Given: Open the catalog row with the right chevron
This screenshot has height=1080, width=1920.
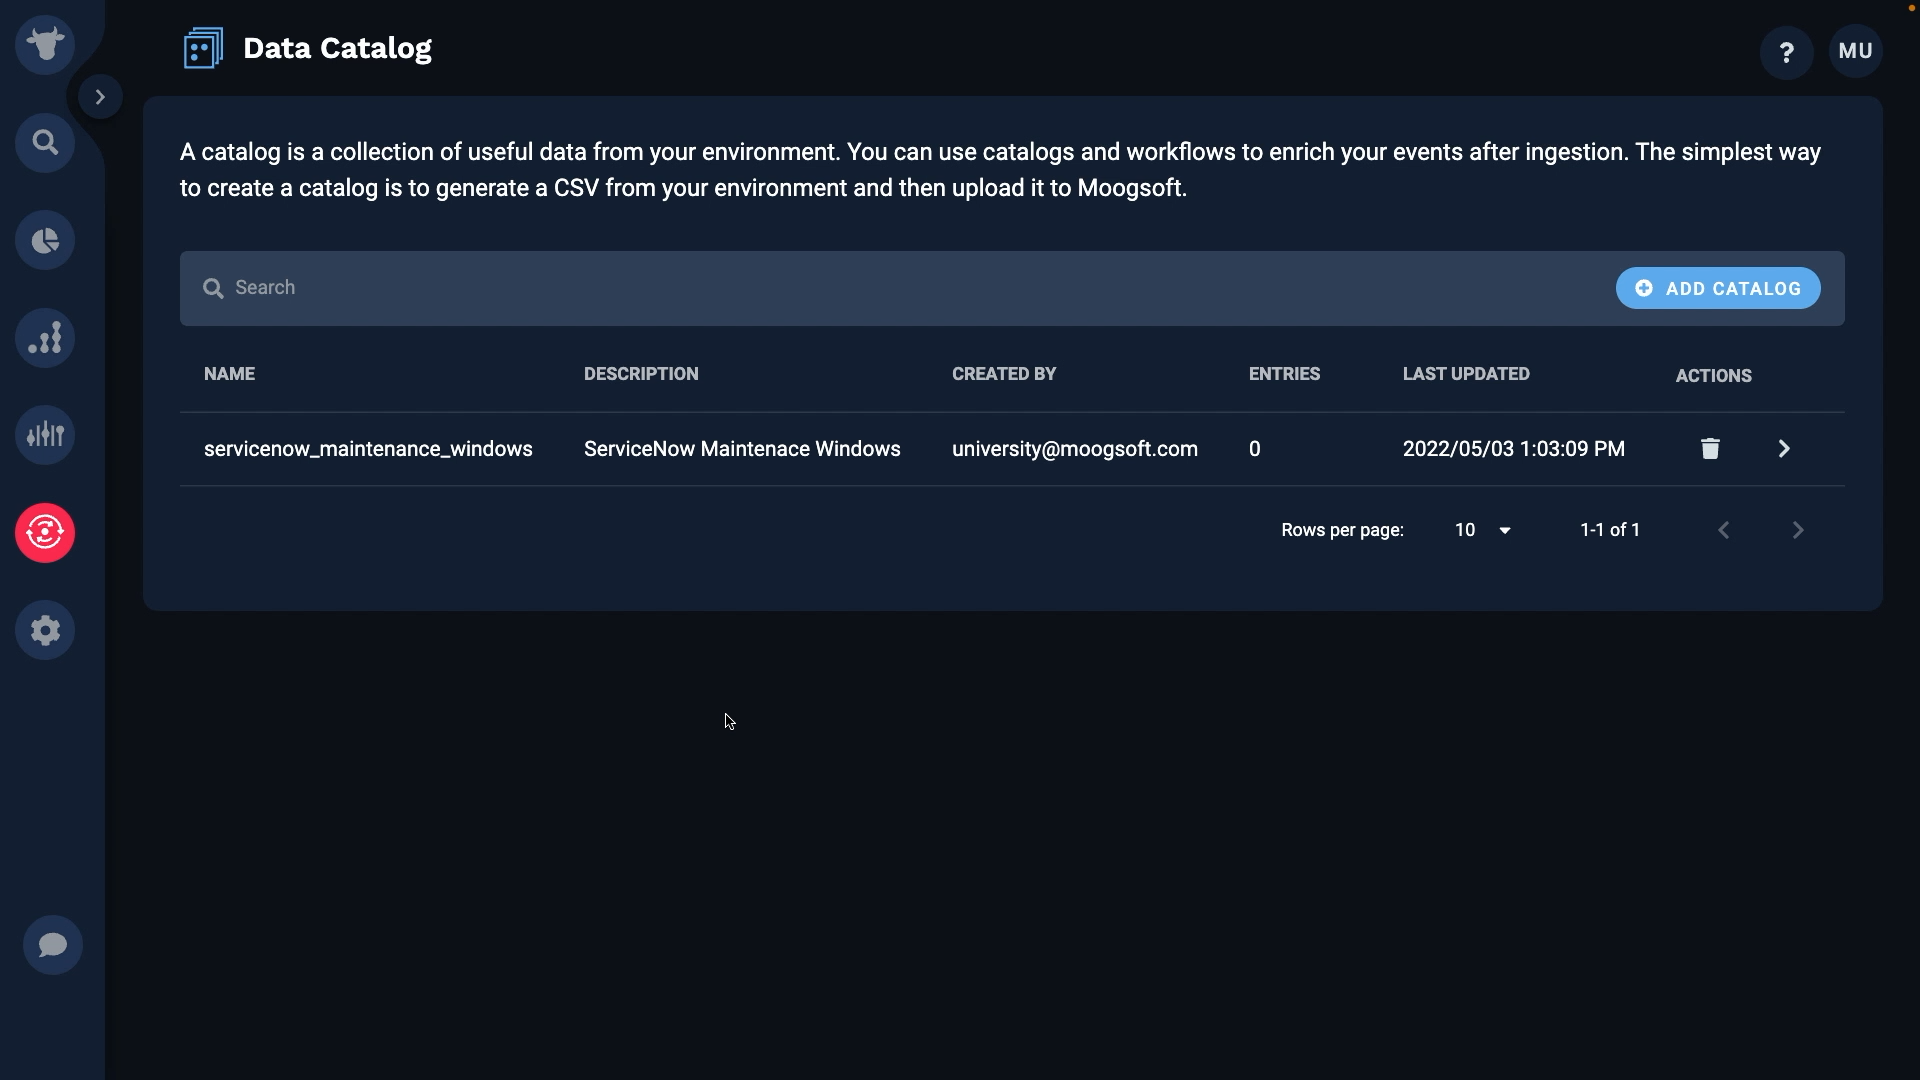Looking at the screenshot, I should click(x=1784, y=449).
